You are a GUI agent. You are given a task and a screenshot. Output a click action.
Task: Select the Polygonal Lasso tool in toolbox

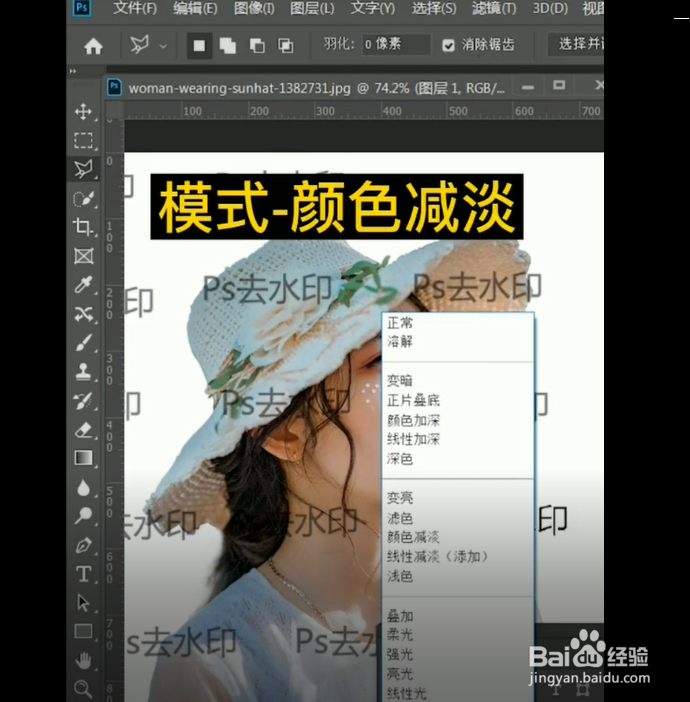[83, 169]
